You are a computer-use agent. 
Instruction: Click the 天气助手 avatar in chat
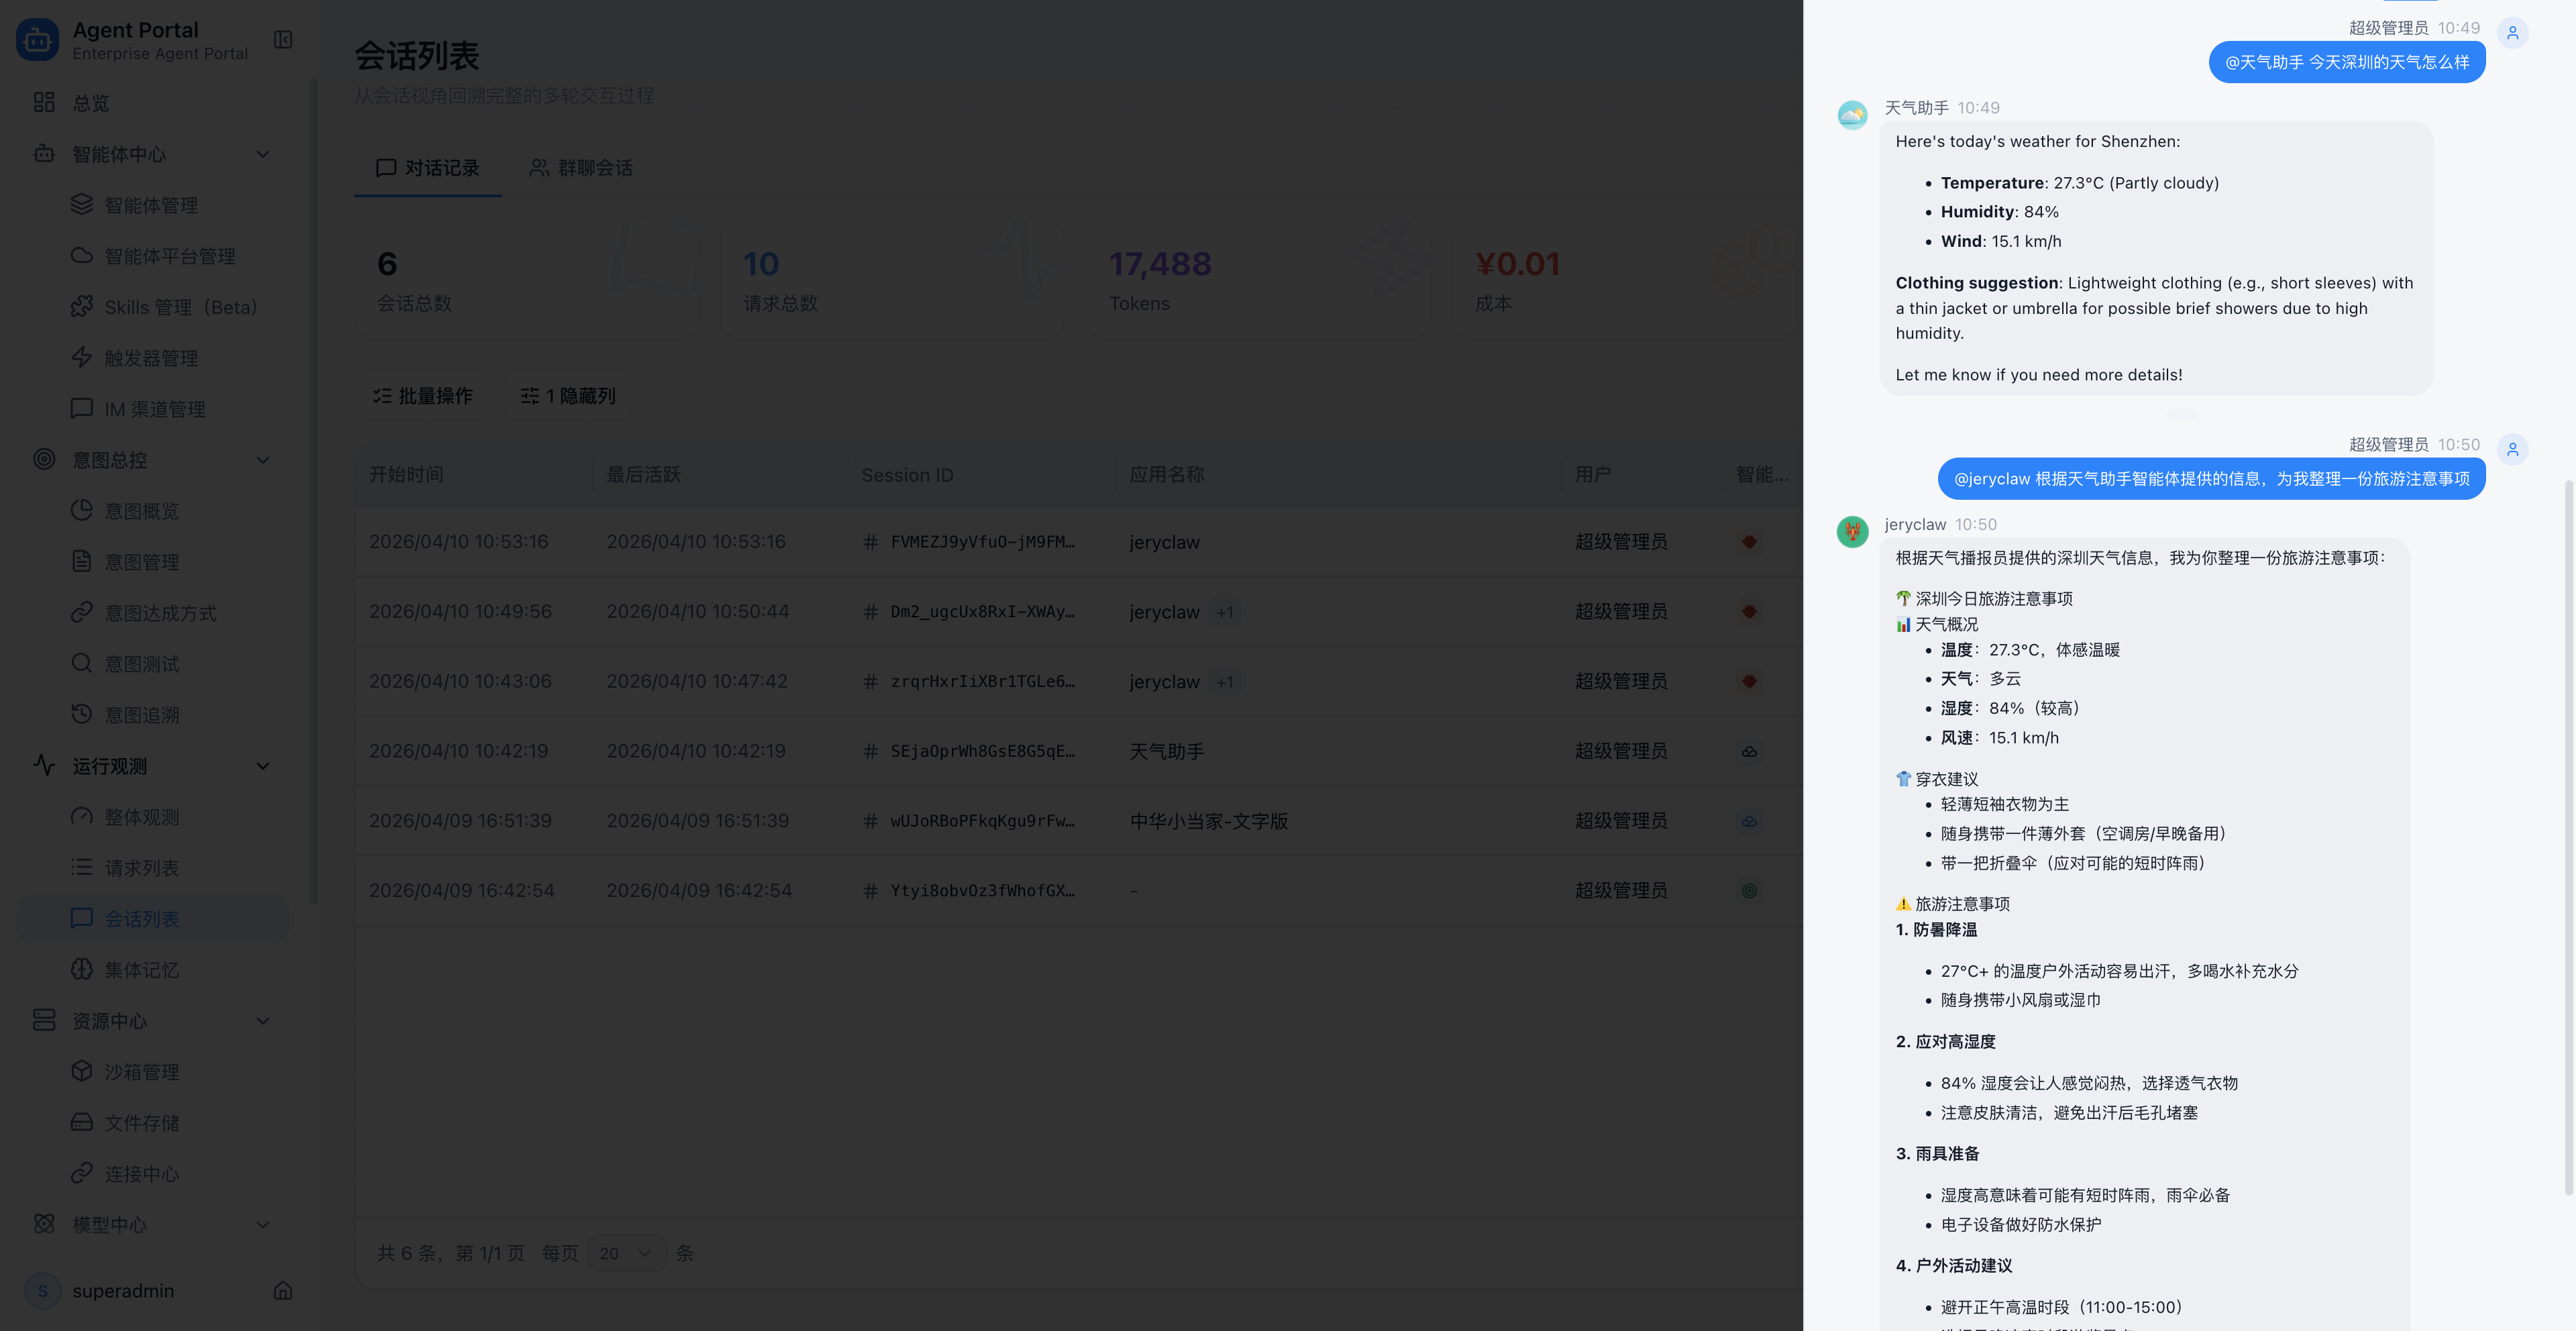(1852, 115)
